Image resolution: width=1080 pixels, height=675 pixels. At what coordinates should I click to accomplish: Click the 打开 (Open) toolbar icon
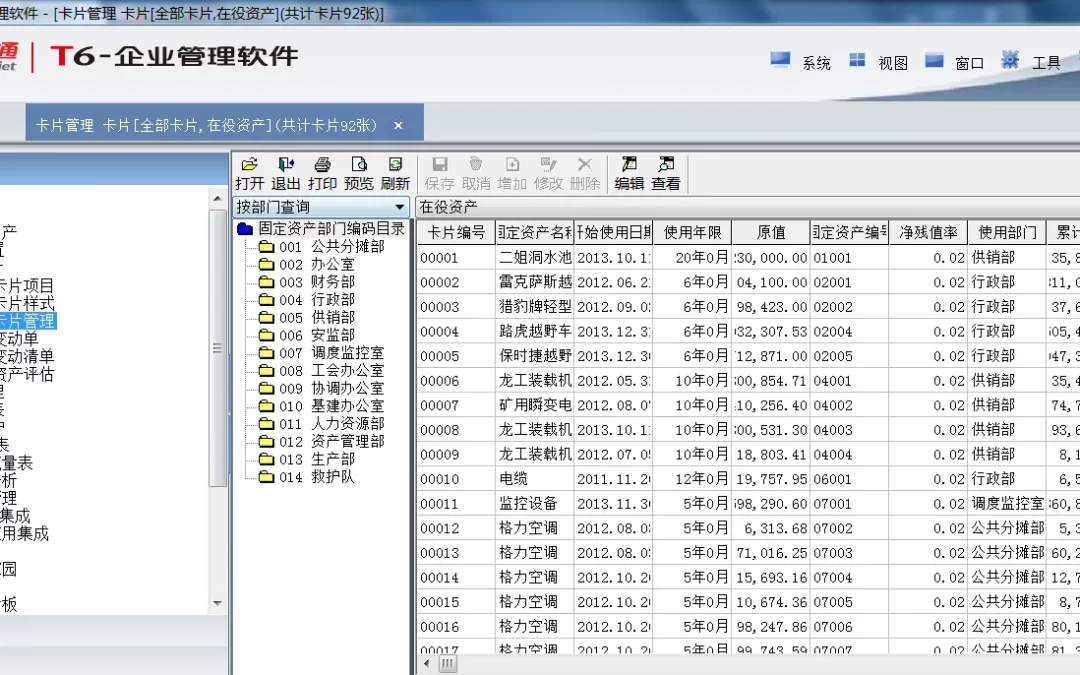pos(249,174)
